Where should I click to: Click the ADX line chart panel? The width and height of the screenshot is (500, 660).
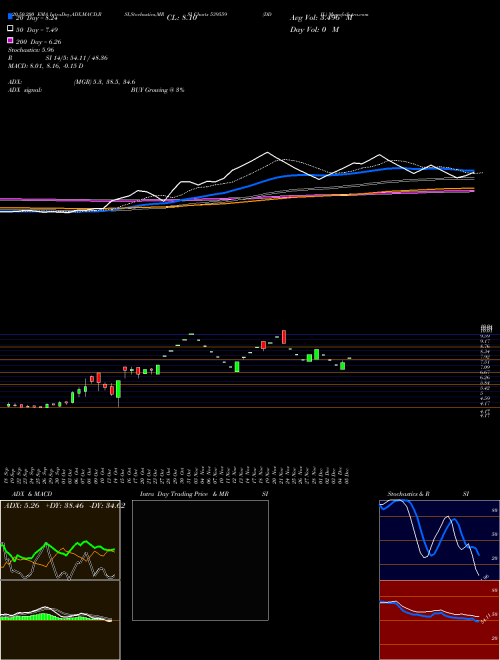[x=60, y=540]
